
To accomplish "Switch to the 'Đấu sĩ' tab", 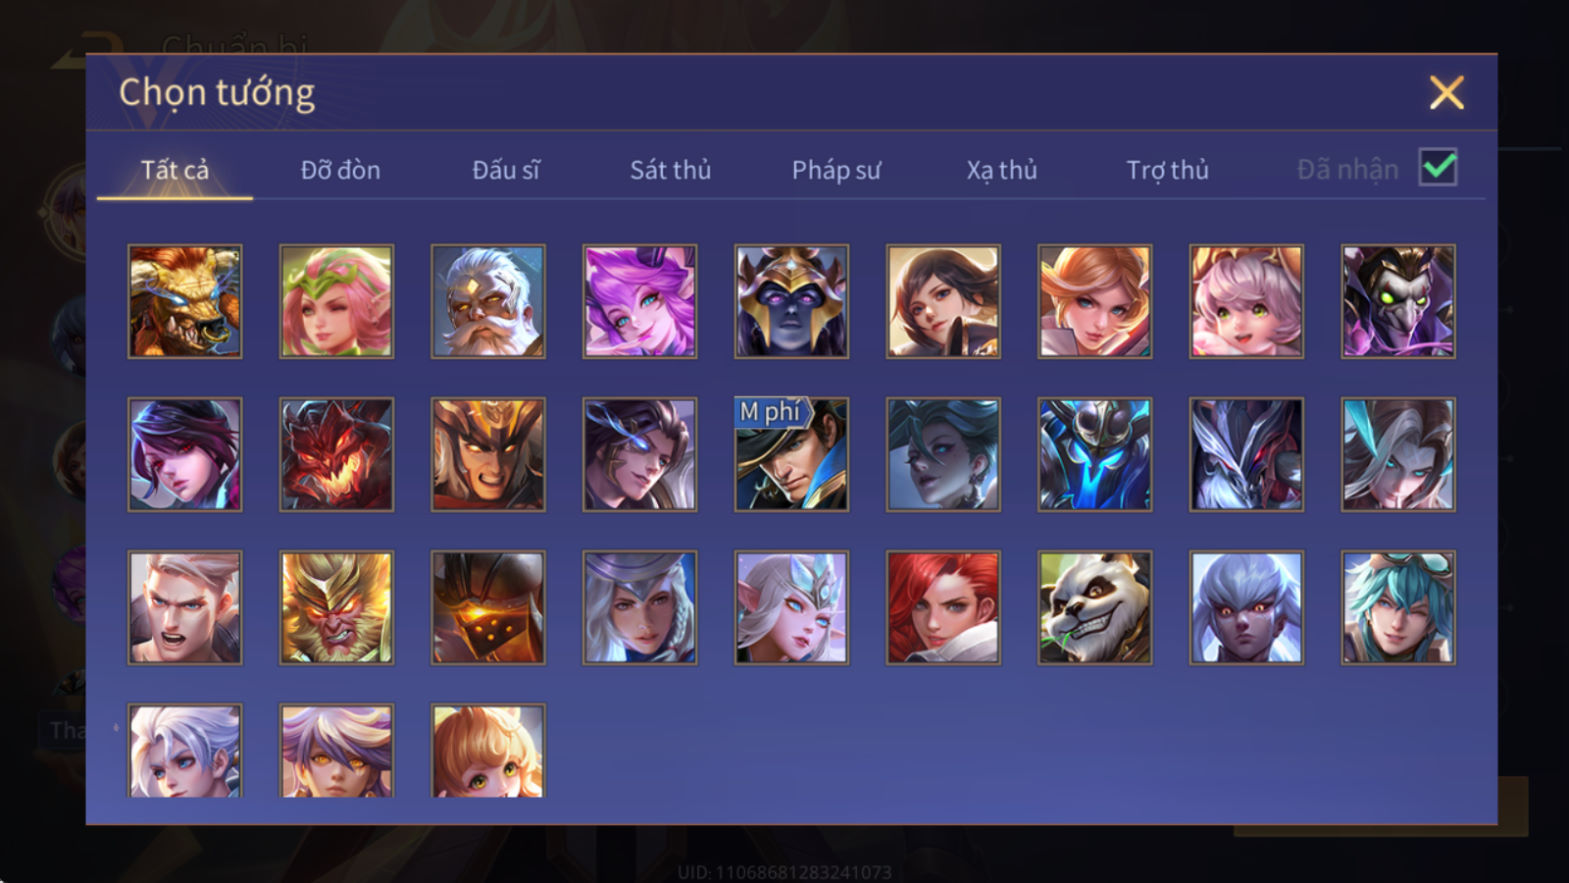I will click(x=505, y=170).
